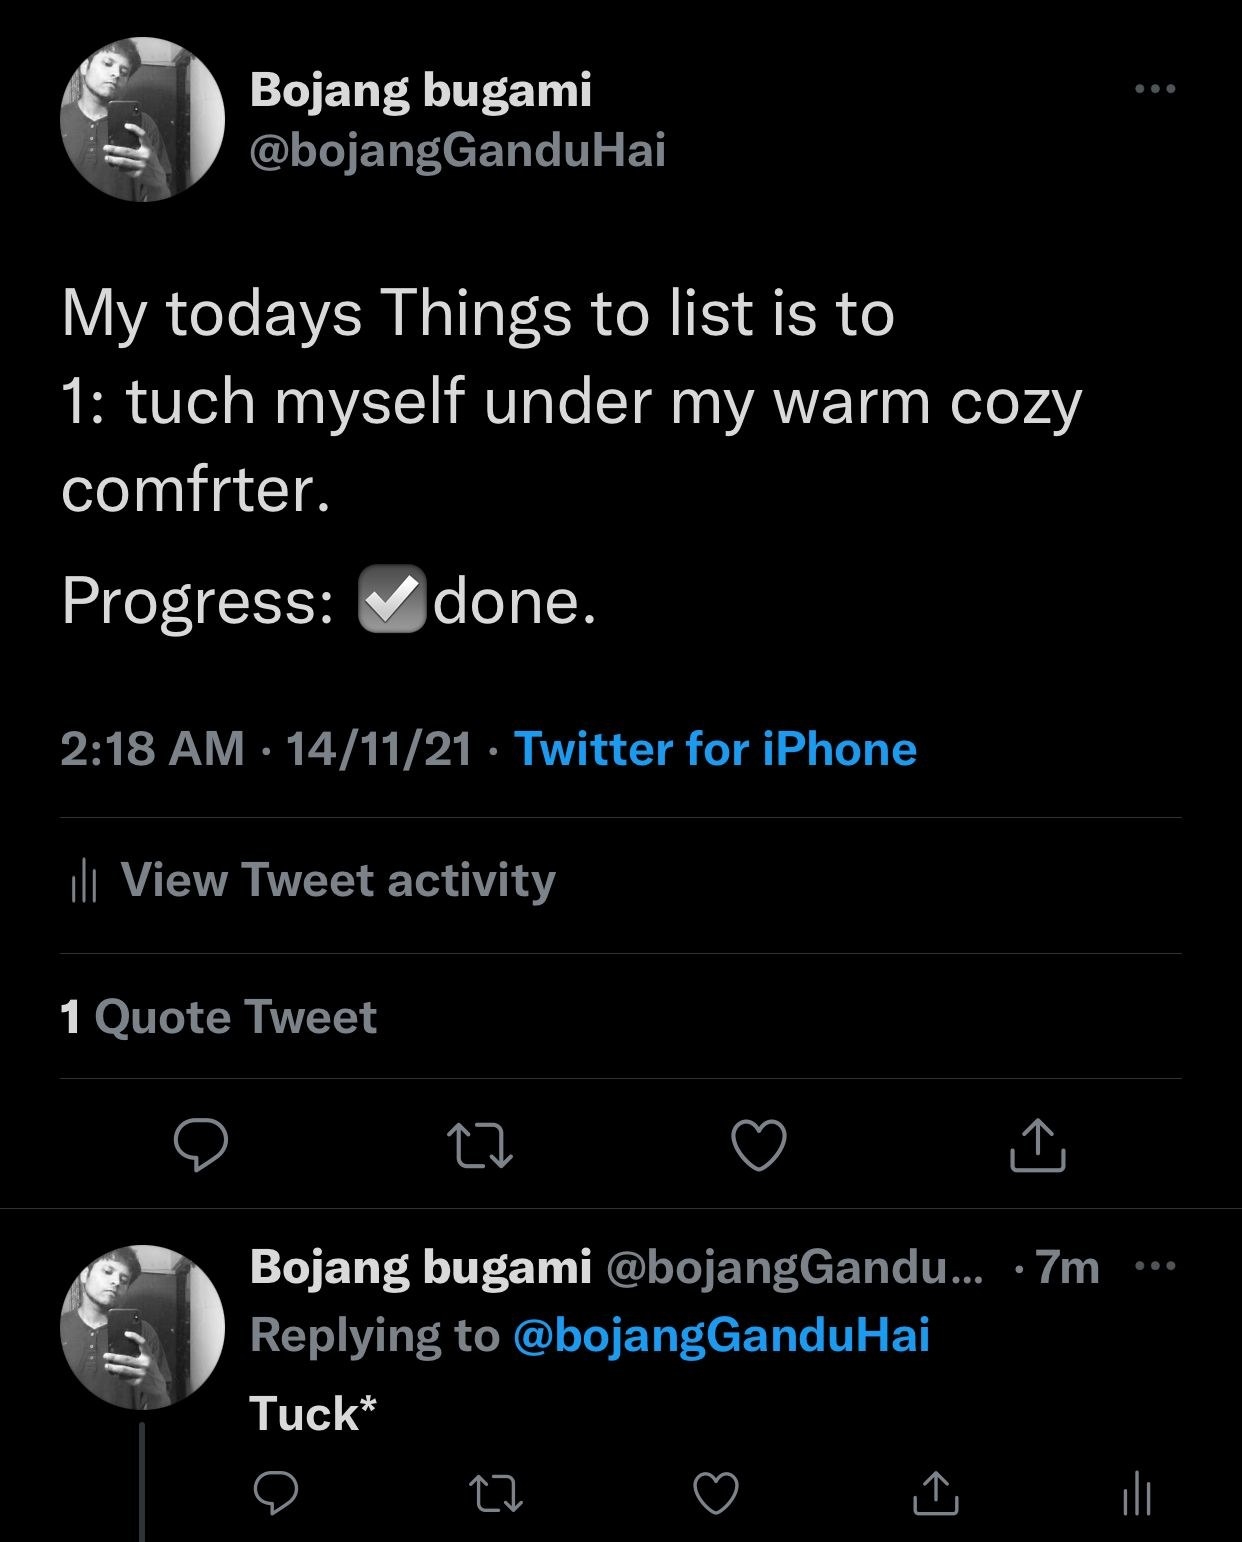Retweet the "Tuck*" reply
Viewport: 1242px width, 1542px height.
pos(496,1494)
